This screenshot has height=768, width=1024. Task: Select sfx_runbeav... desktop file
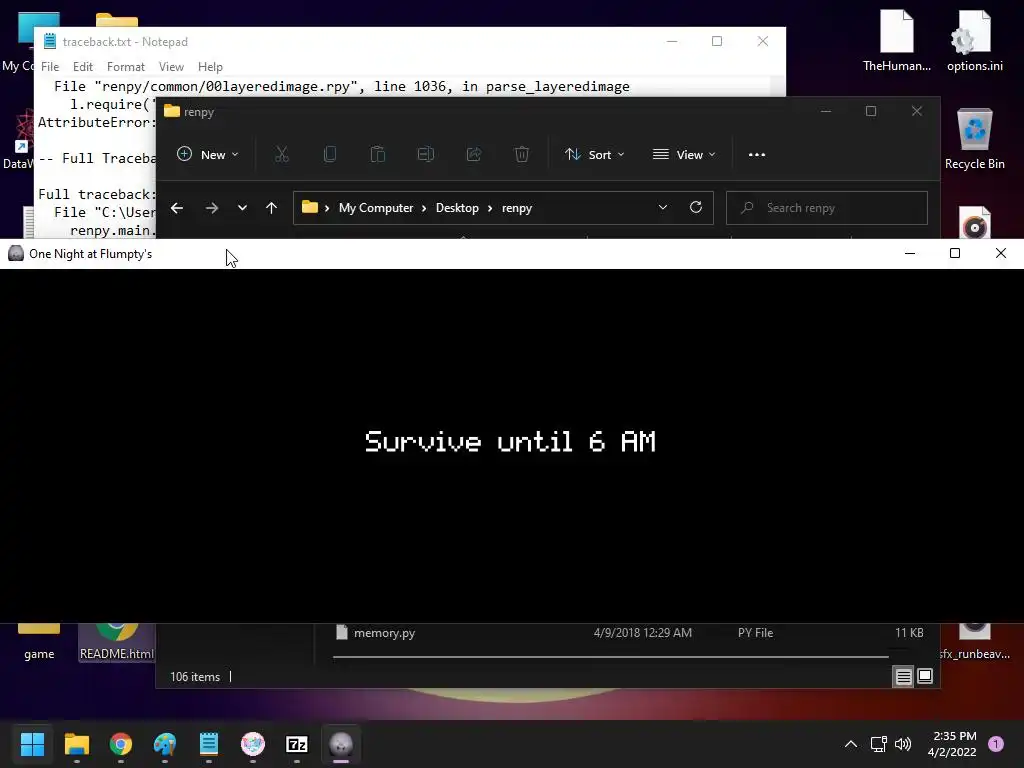pyautogui.click(x=974, y=642)
